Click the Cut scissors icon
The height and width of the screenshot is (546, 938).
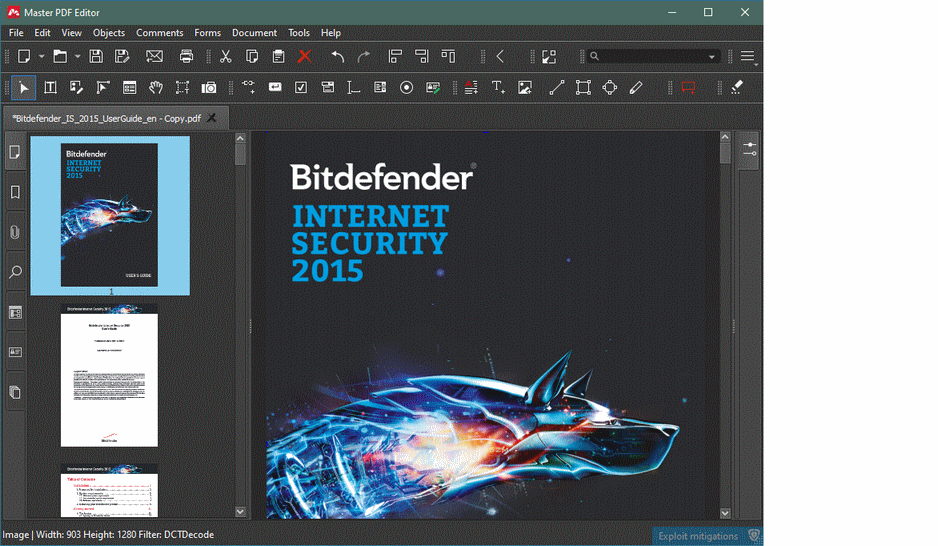pyautogui.click(x=226, y=56)
